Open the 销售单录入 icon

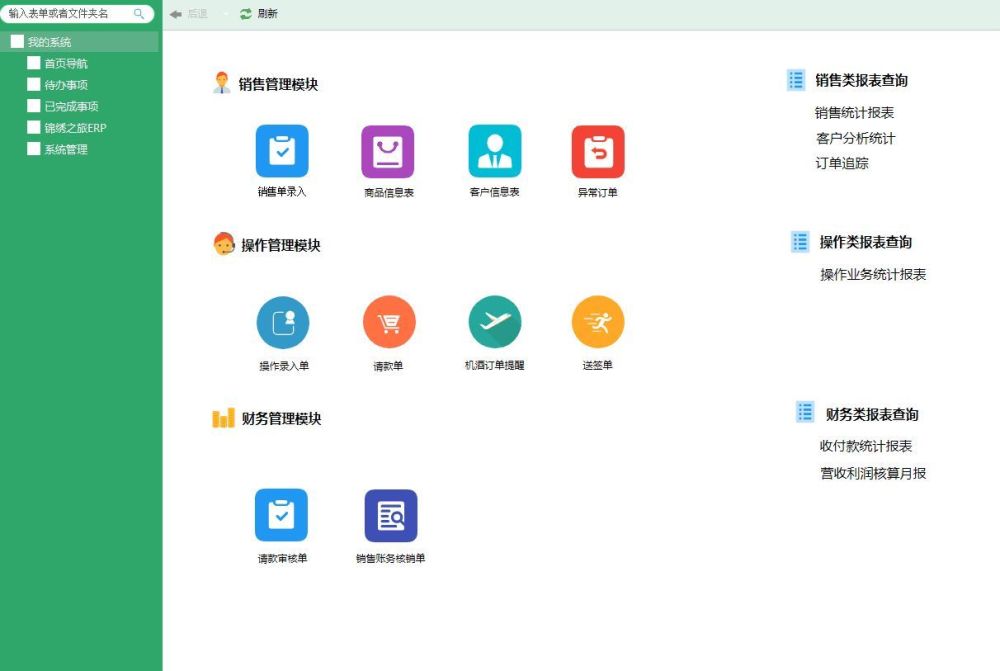pos(282,151)
